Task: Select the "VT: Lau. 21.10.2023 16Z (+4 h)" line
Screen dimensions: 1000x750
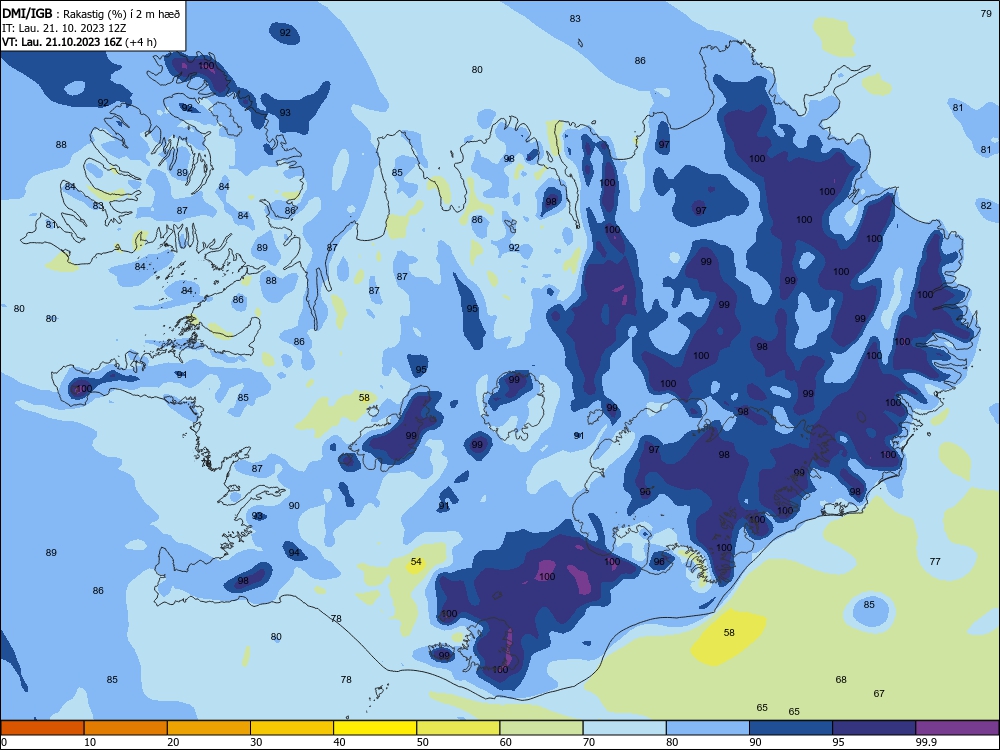Action: pos(79,42)
